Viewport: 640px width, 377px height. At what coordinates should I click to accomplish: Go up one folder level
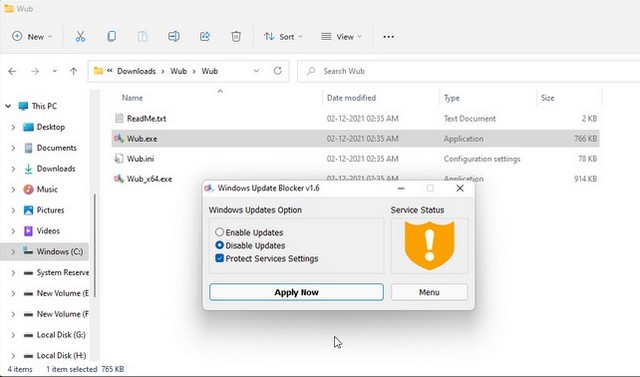coord(73,71)
